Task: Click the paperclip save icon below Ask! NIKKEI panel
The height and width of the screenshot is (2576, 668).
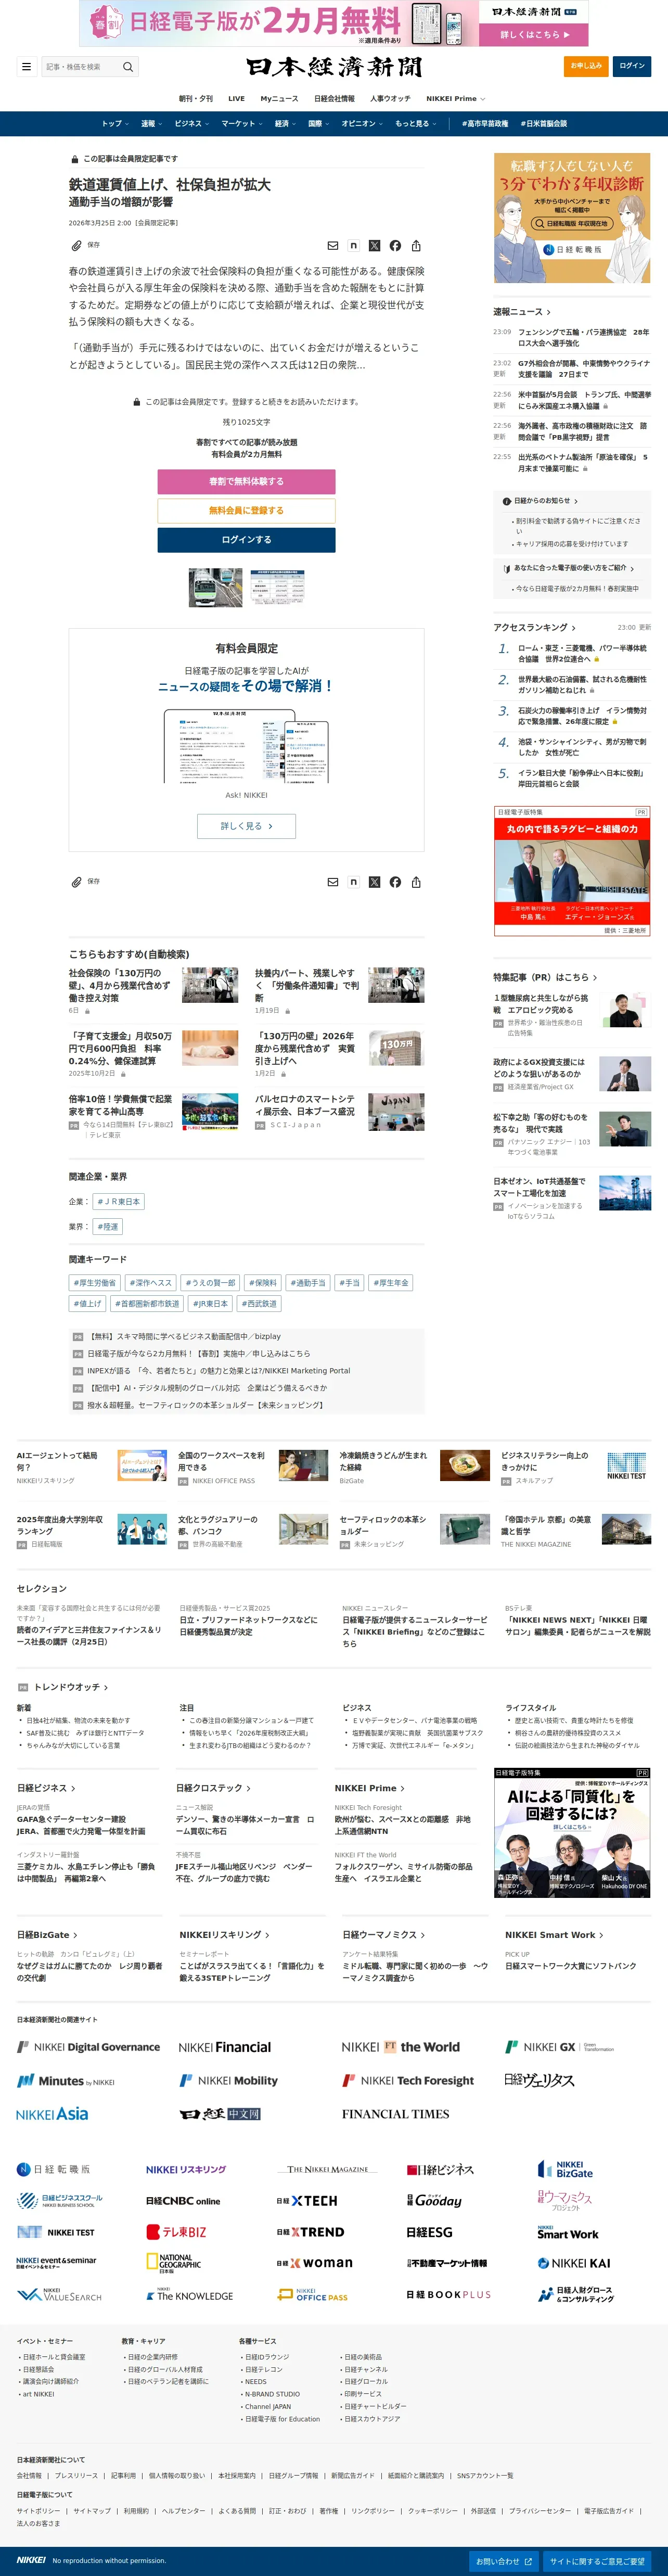Action: pos(76,881)
